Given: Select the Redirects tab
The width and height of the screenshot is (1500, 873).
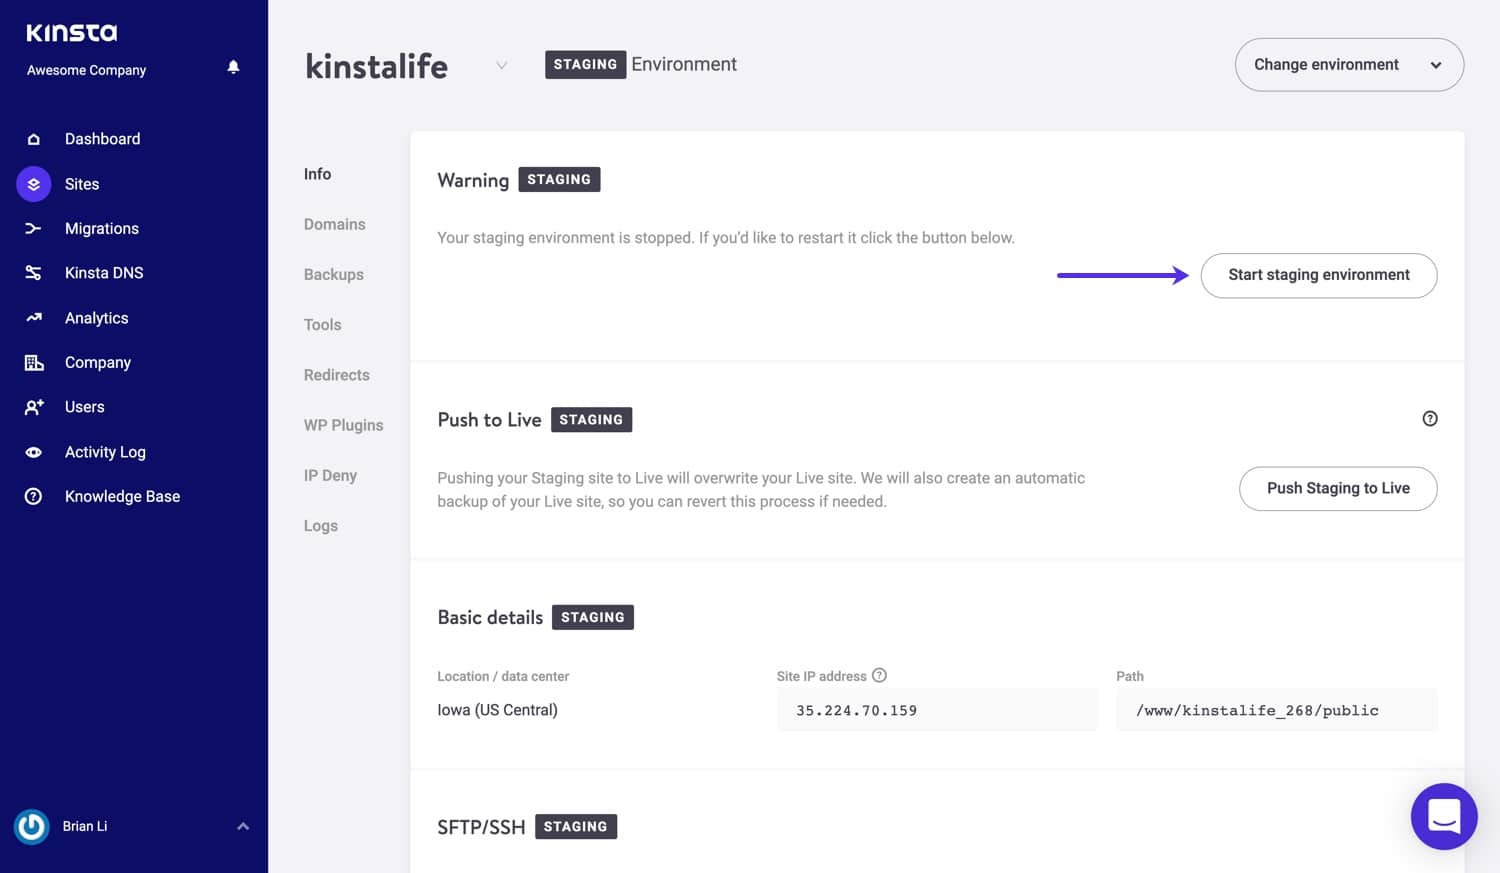Looking at the screenshot, I should (337, 375).
